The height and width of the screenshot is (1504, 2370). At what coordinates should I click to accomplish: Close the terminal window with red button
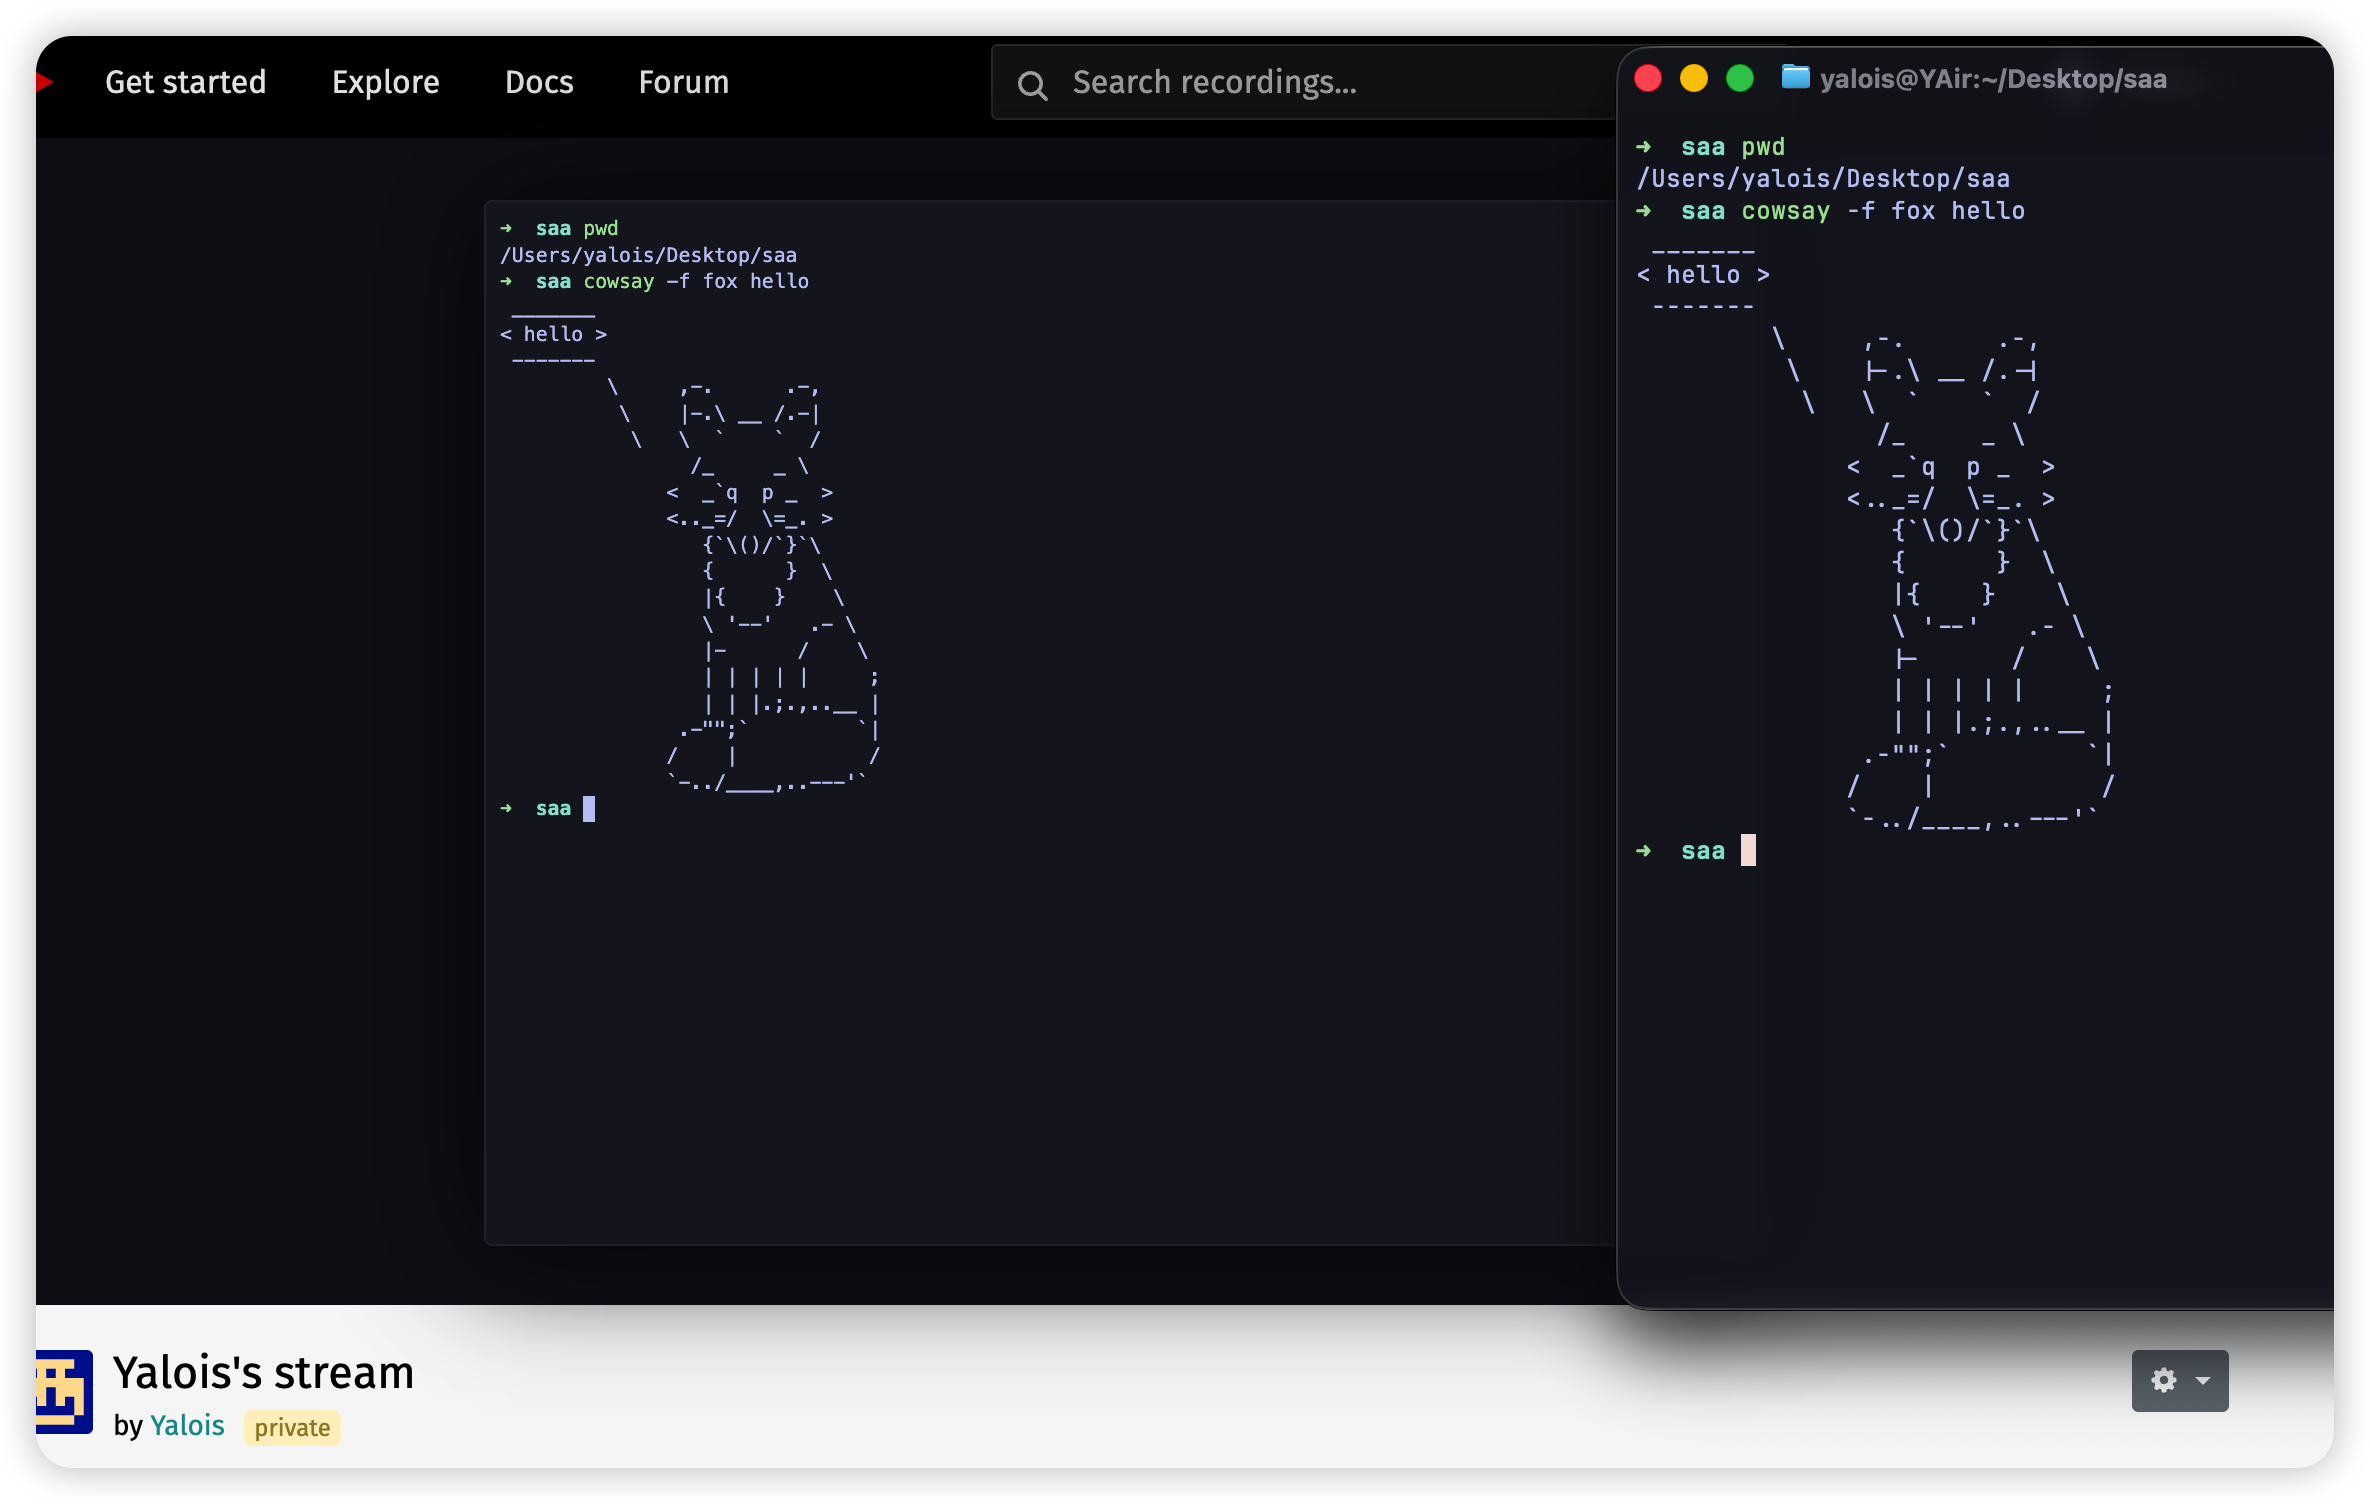pos(1648,78)
